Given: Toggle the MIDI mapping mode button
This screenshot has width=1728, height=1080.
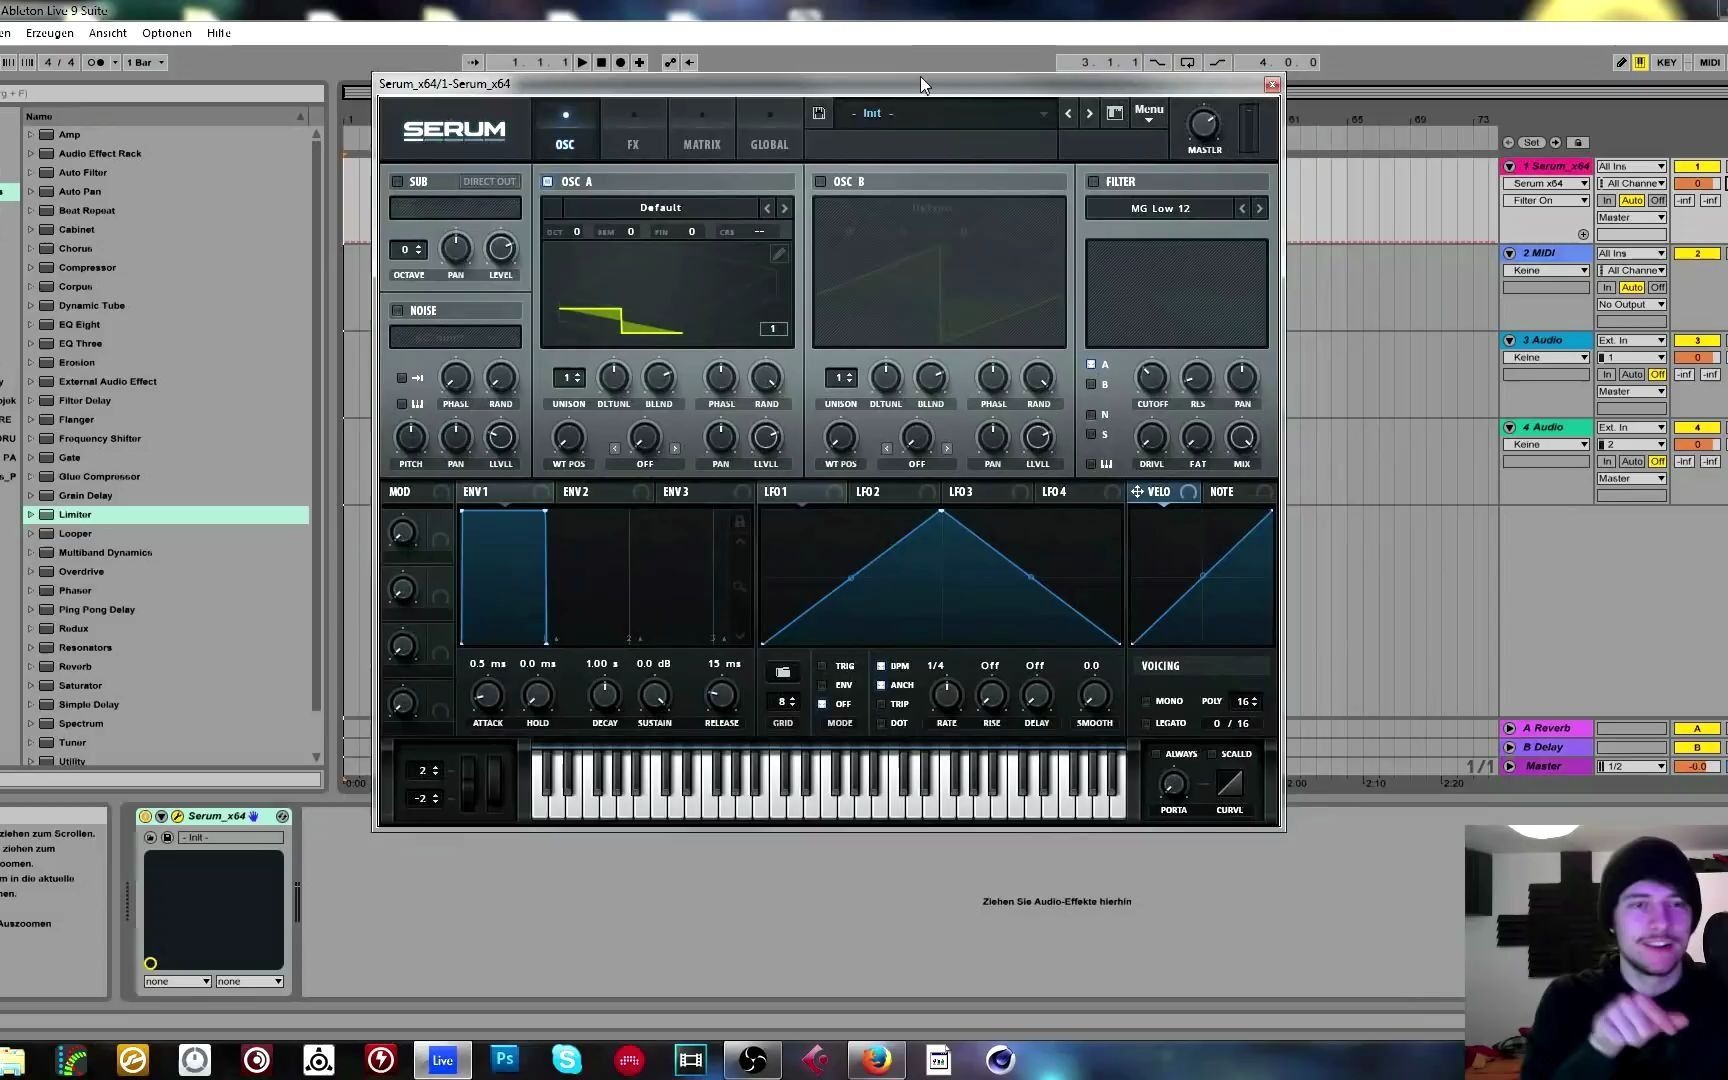Looking at the screenshot, I should [x=1710, y=62].
